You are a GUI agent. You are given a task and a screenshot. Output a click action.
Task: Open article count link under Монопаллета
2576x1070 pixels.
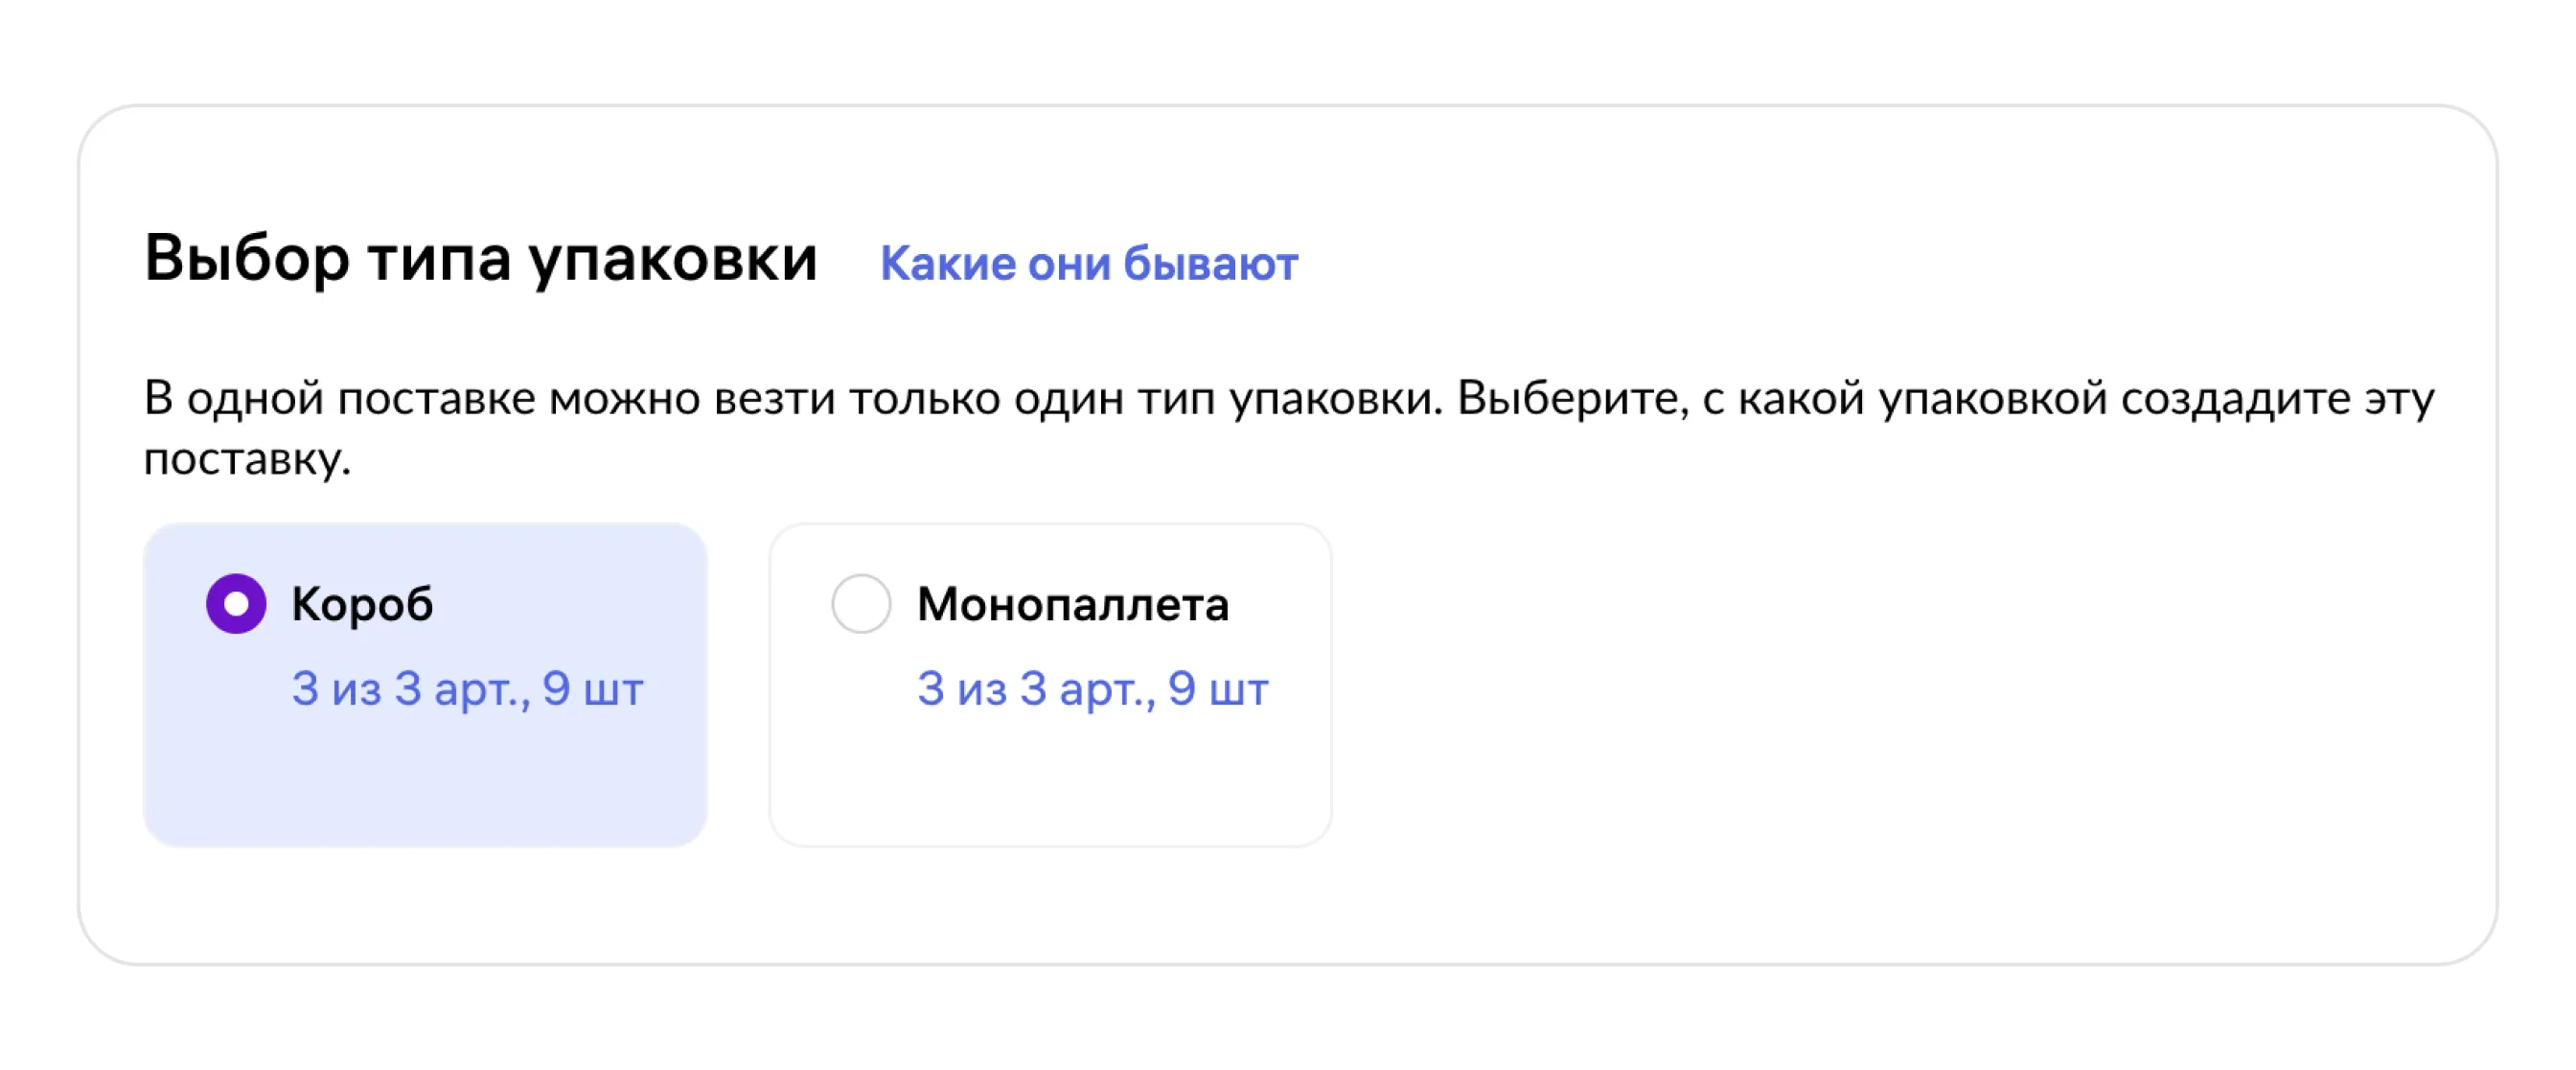[x=1092, y=689]
